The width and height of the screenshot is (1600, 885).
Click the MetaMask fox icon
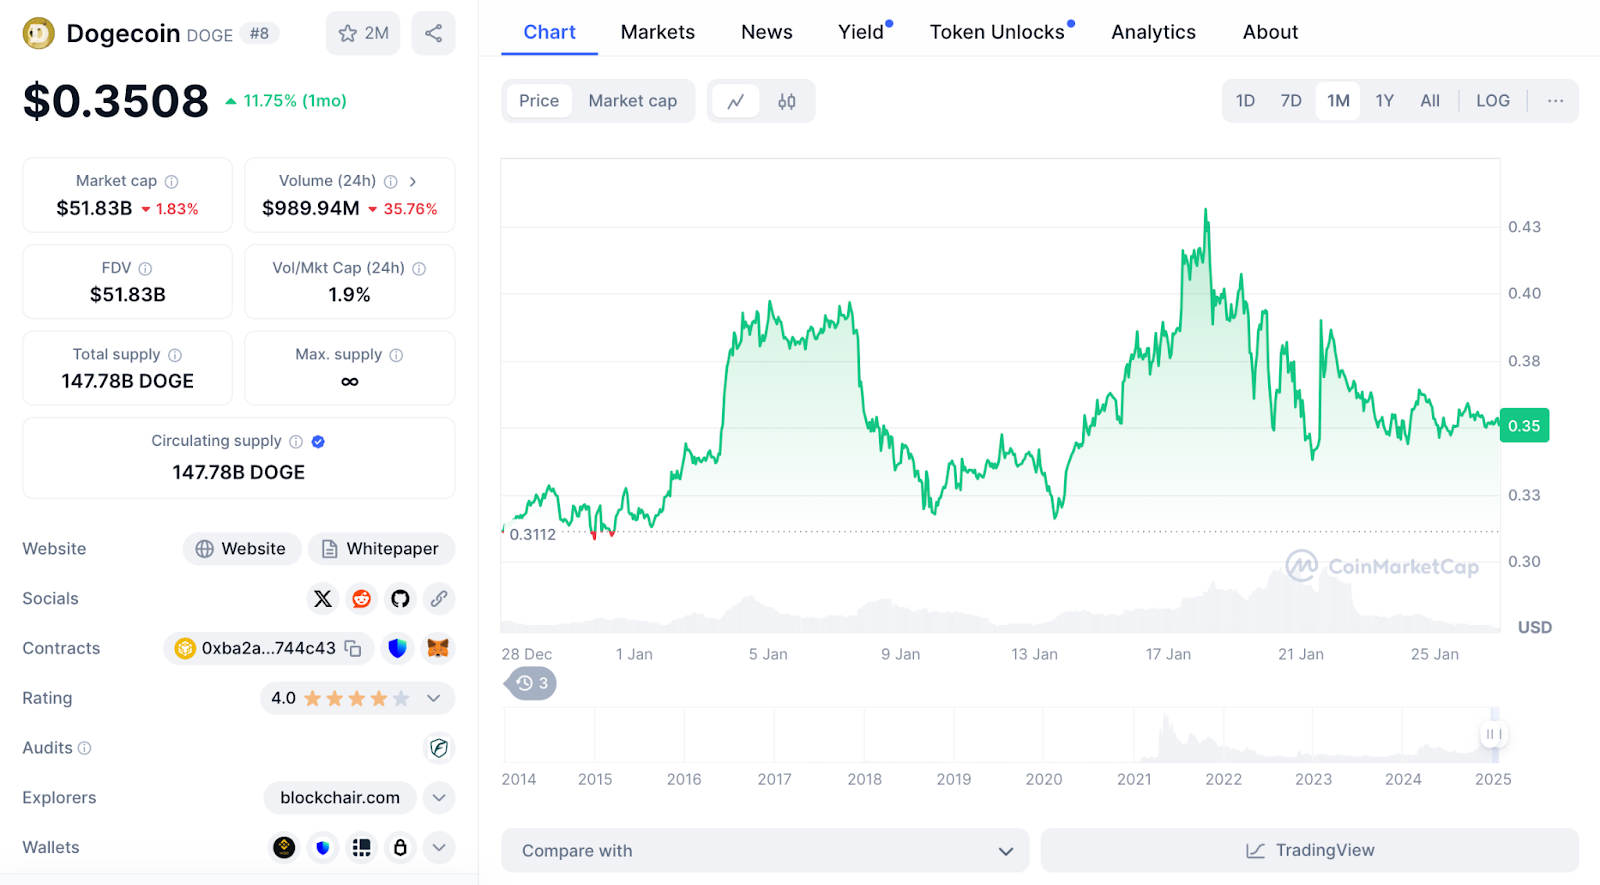[437, 648]
